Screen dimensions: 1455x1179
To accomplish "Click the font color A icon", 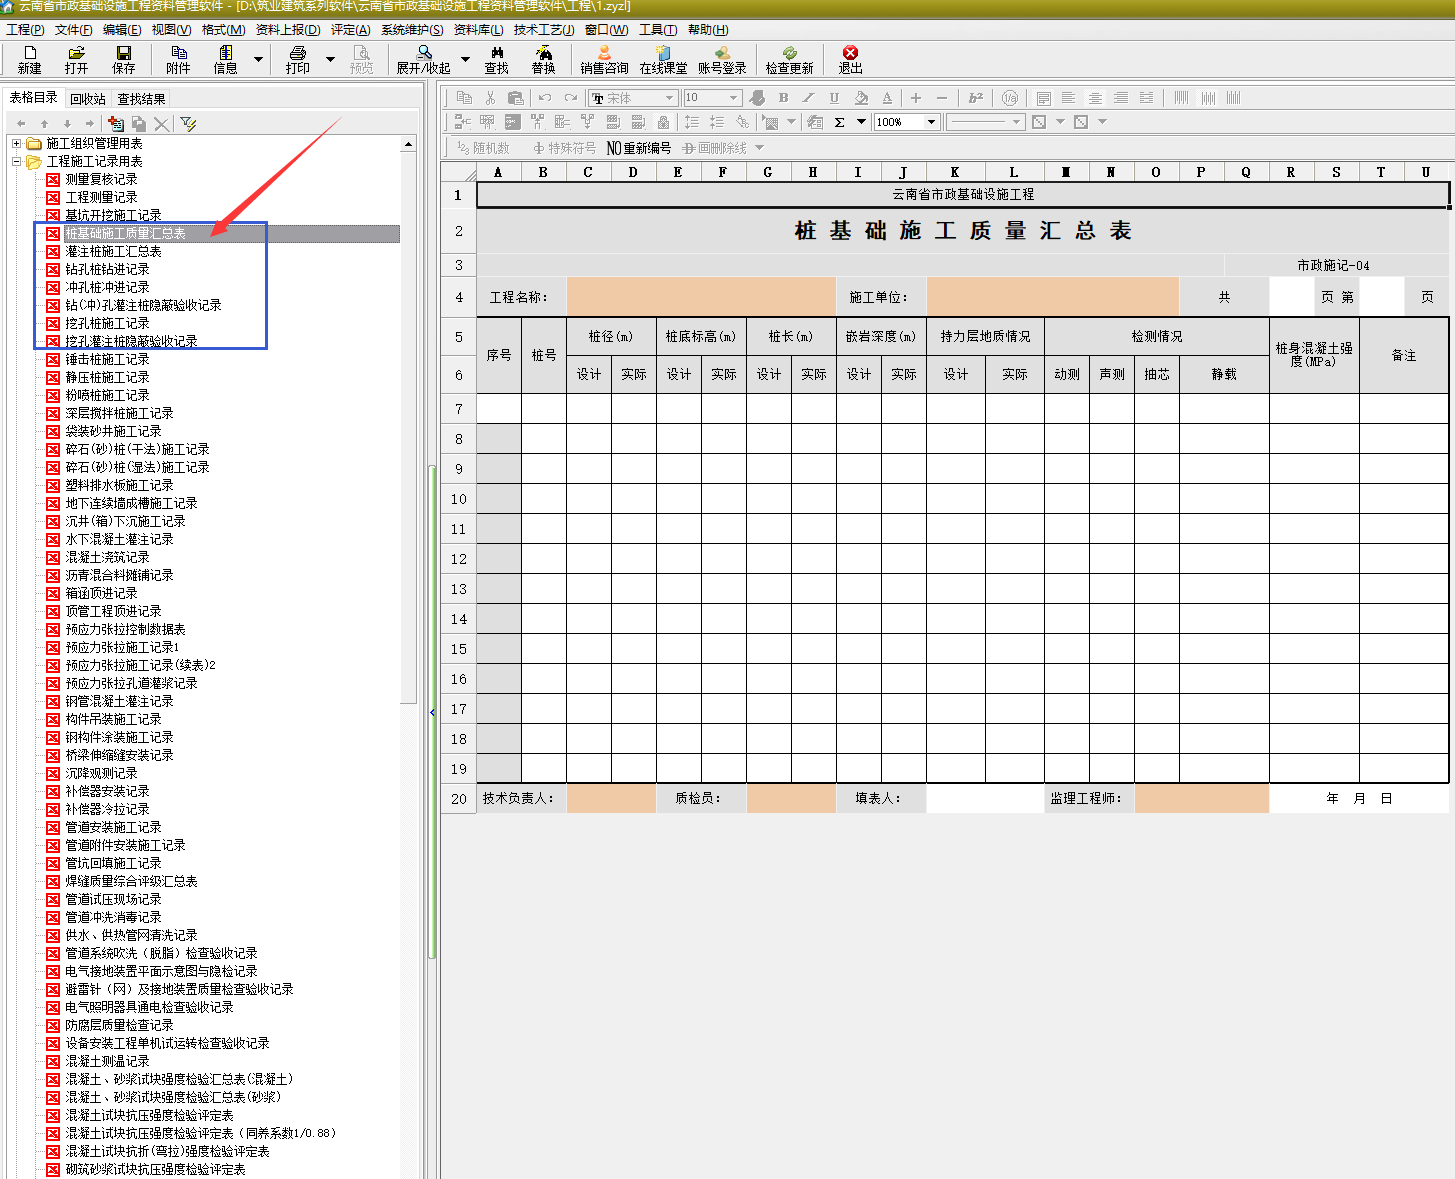I will click(887, 97).
